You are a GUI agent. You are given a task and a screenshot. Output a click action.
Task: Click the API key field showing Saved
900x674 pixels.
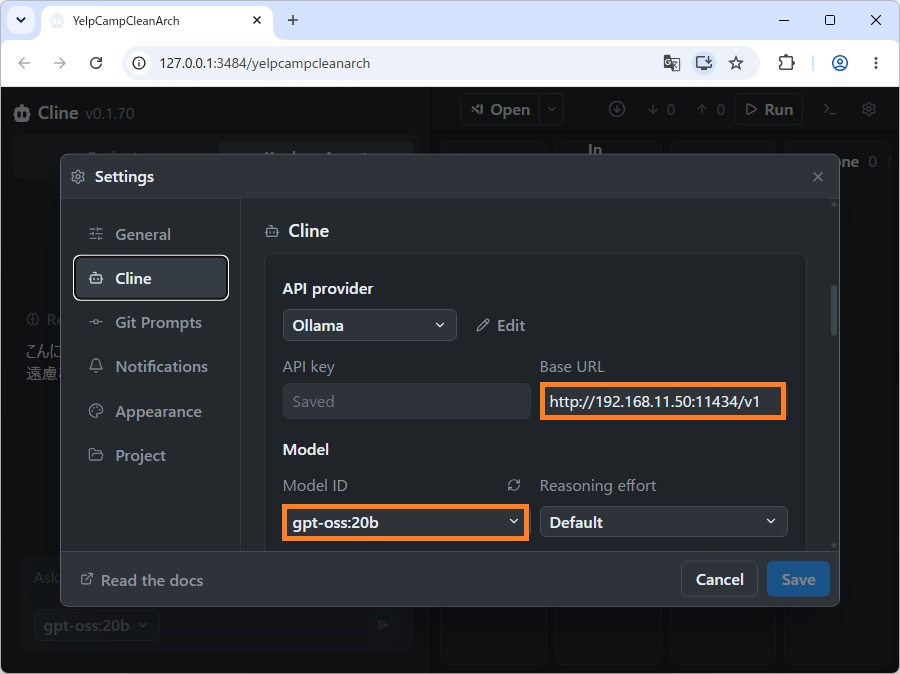coord(406,401)
